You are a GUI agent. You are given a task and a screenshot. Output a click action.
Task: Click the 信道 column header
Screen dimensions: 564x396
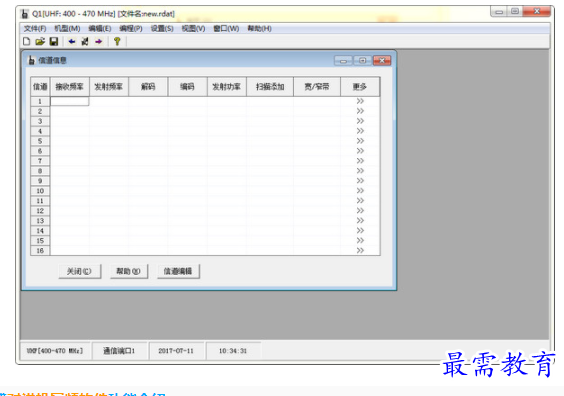(x=40, y=87)
